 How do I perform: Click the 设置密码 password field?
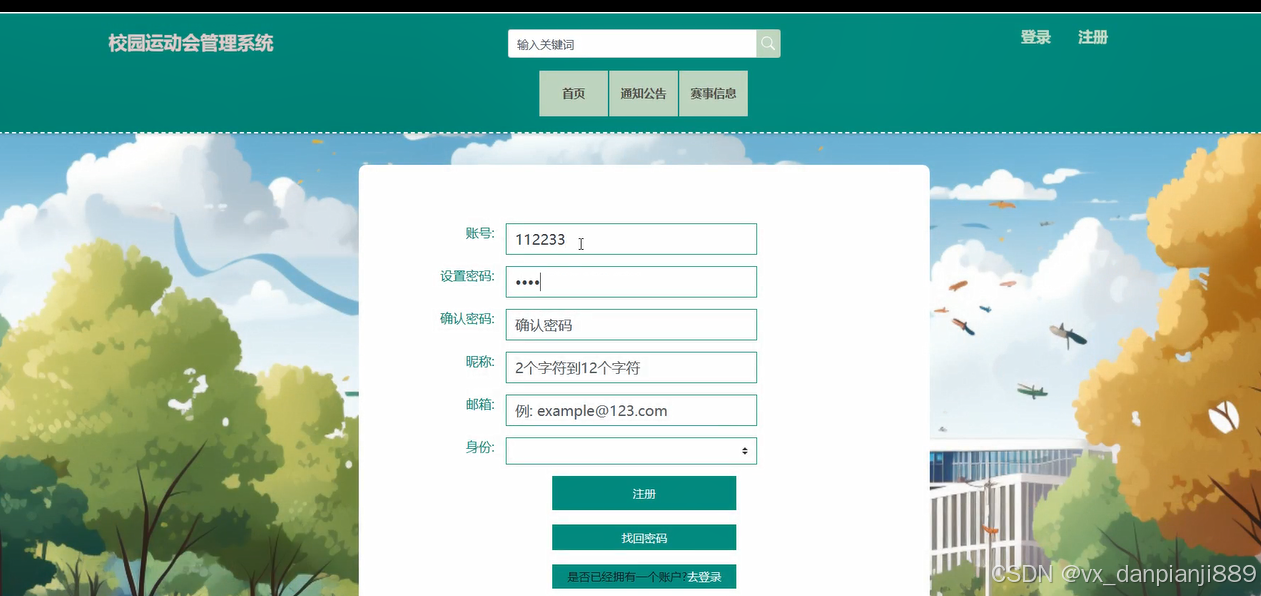631,282
